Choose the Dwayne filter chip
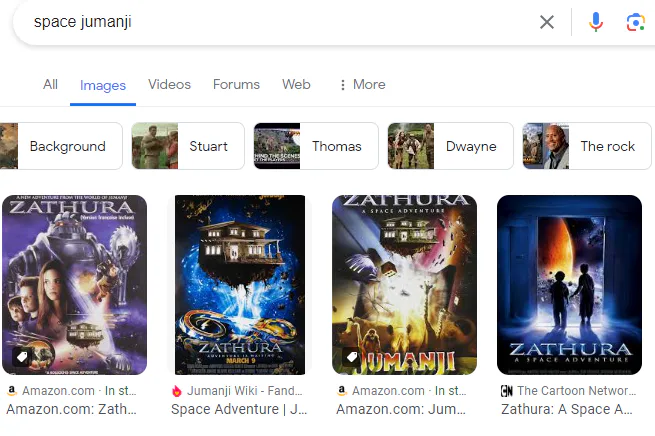655x436 pixels. pyautogui.click(x=450, y=146)
